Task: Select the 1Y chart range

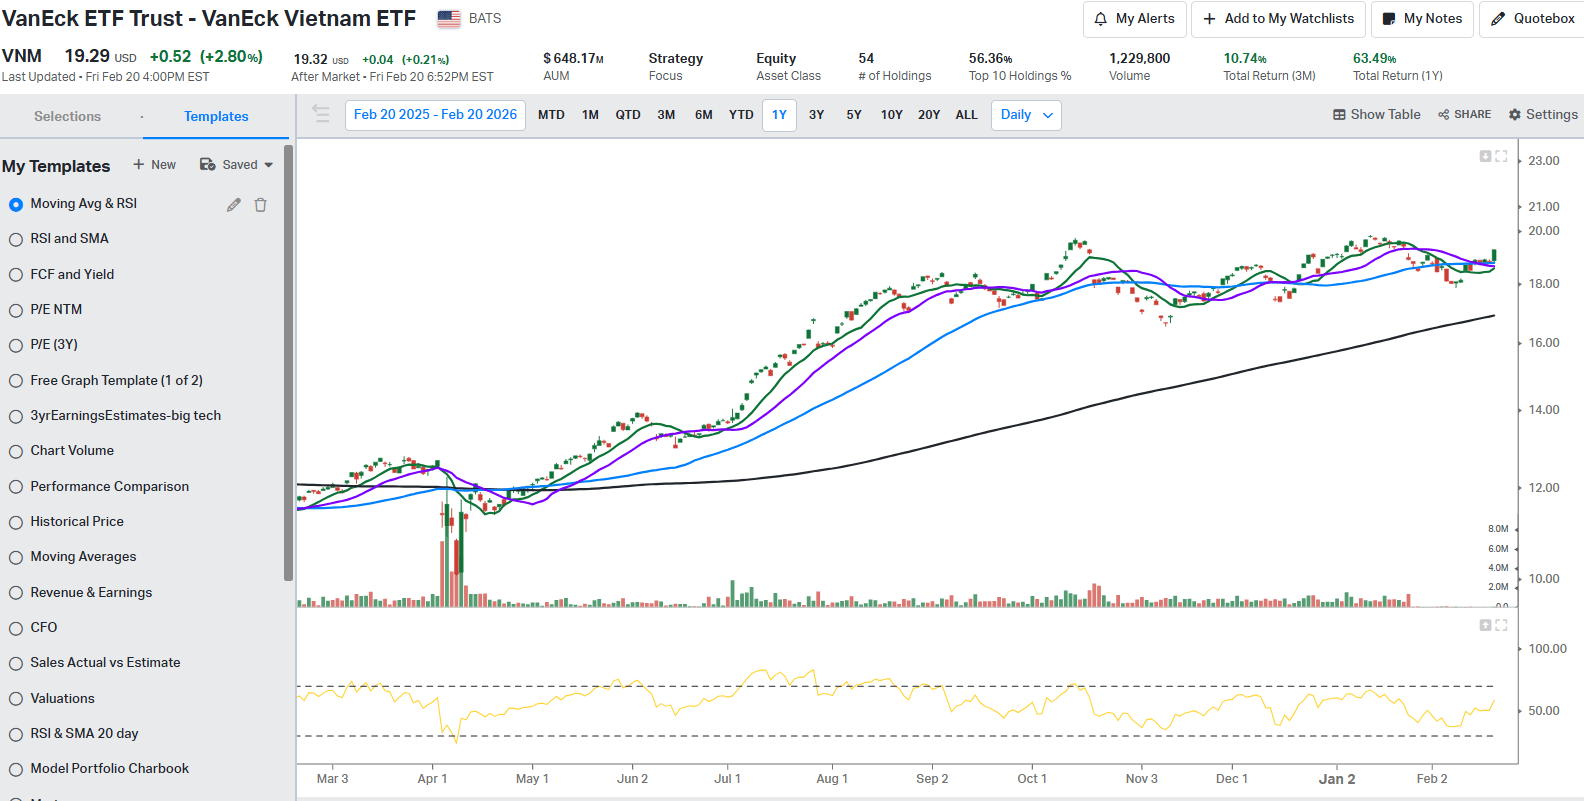Action: click(x=779, y=115)
